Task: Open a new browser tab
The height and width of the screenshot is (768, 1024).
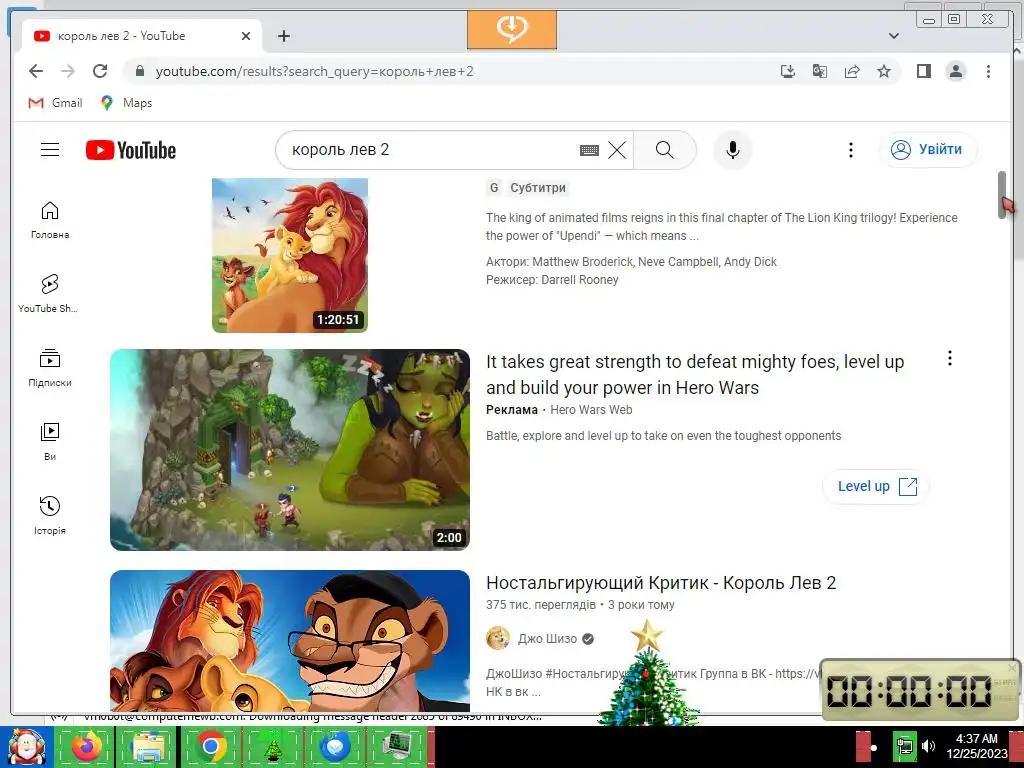Action: point(283,36)
